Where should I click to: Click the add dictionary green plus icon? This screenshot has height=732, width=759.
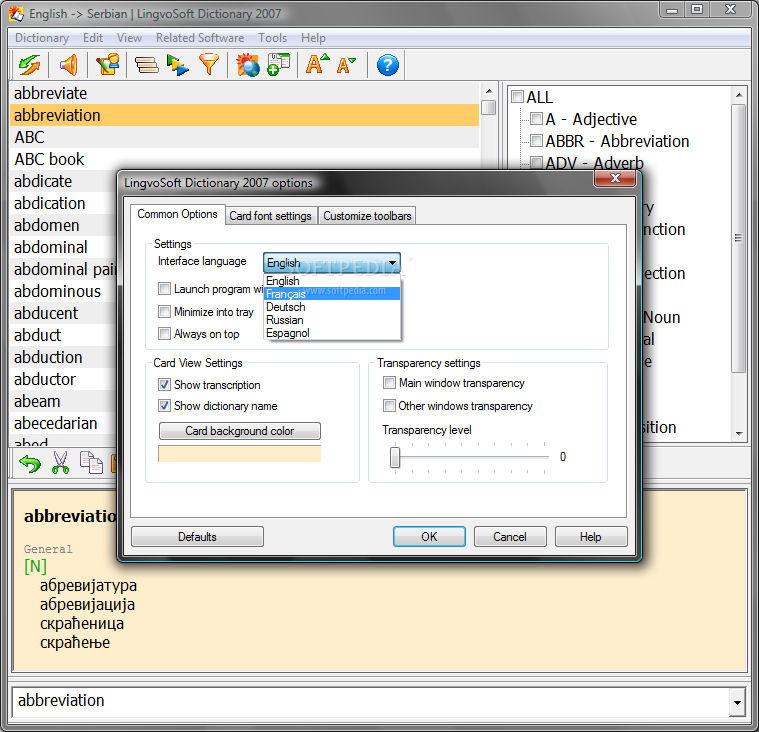(x=278, y=64)
